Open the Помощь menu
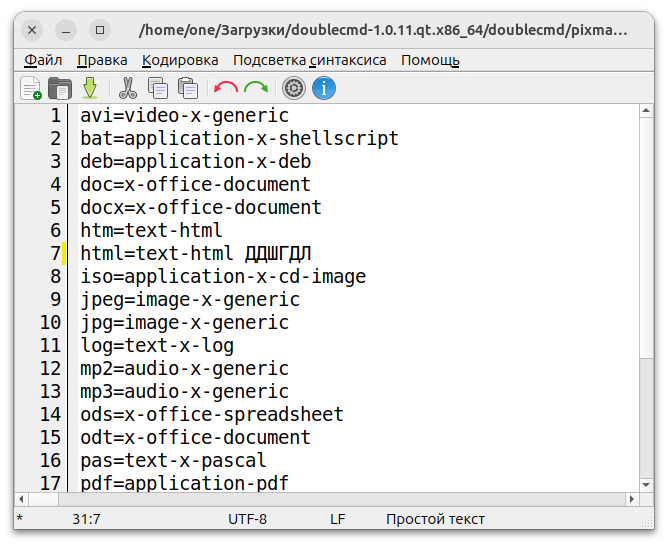 tap(430, 60)
